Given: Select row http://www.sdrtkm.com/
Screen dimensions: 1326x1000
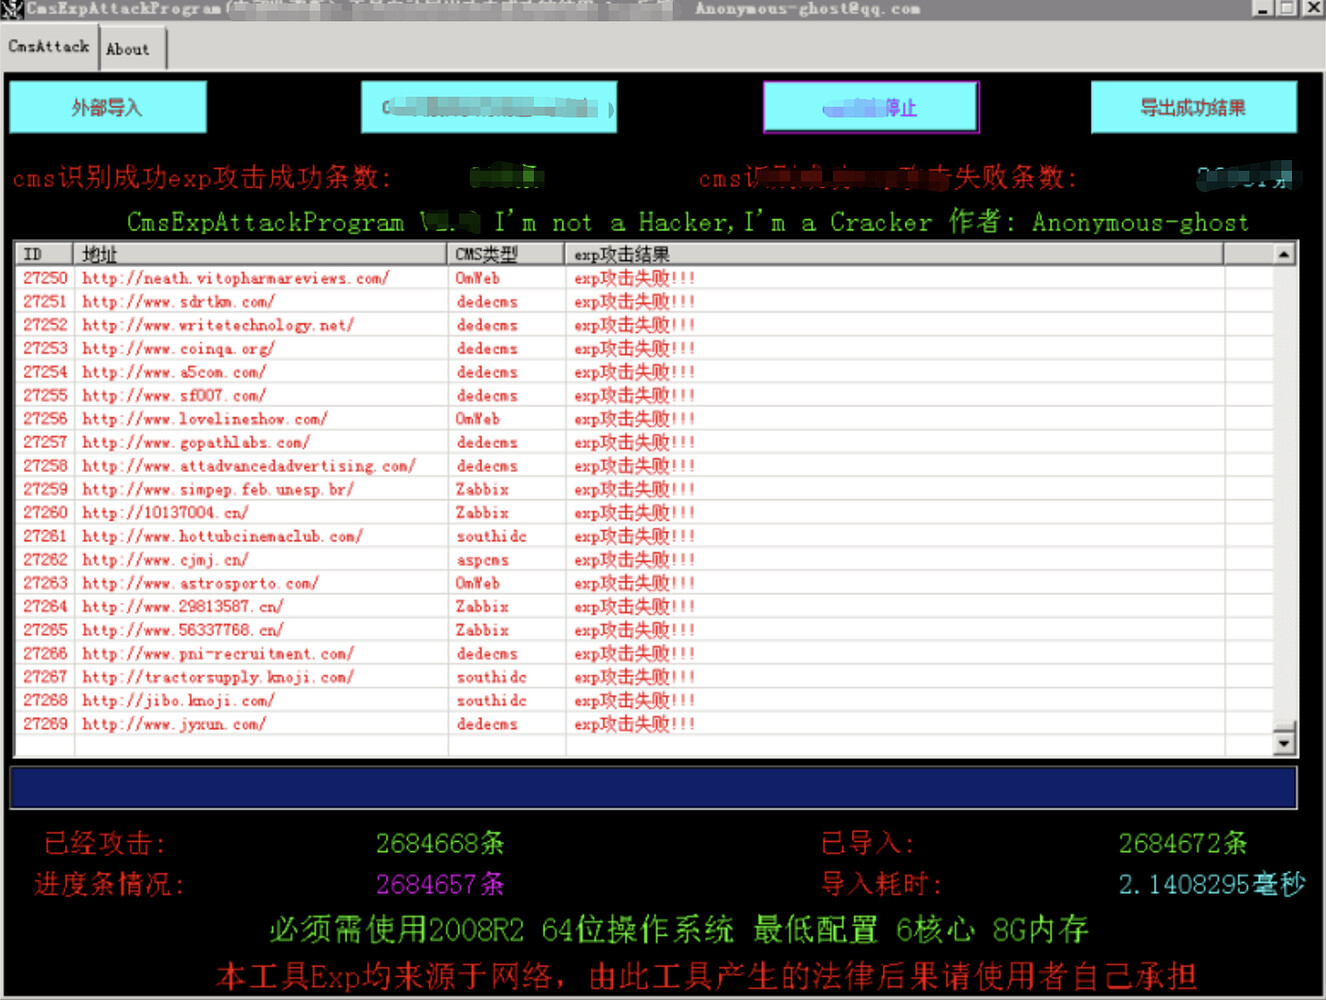Looking at the screenshot, I should pos(644,301).
